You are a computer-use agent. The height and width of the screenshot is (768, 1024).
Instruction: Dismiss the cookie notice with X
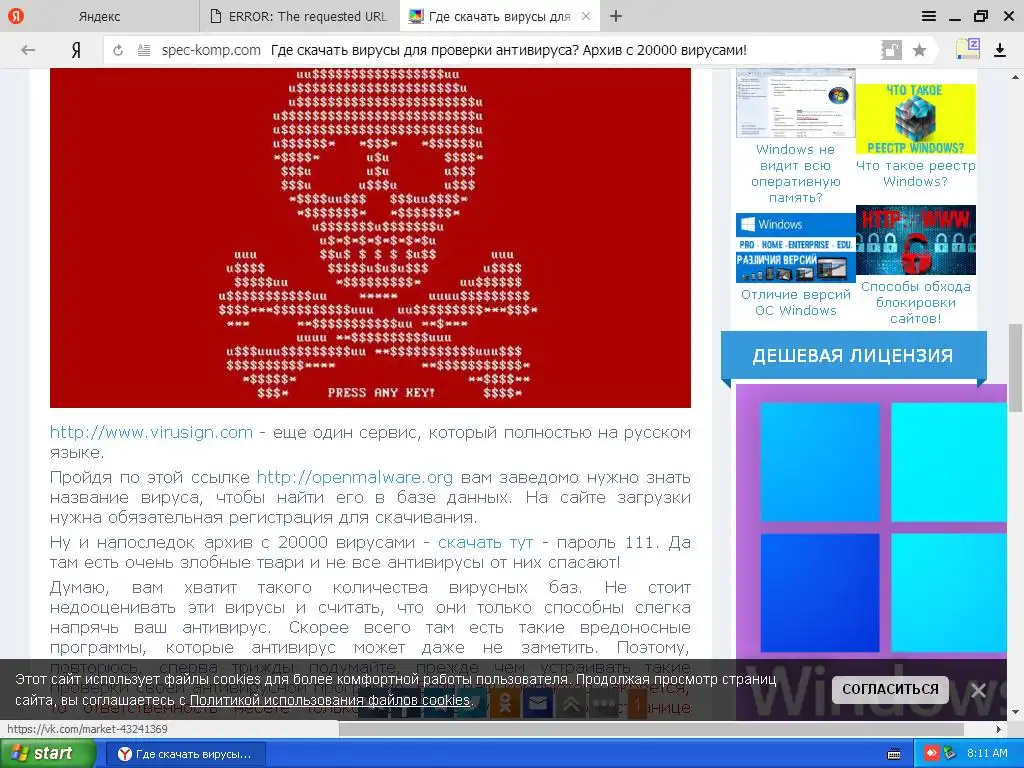[978, 690]
